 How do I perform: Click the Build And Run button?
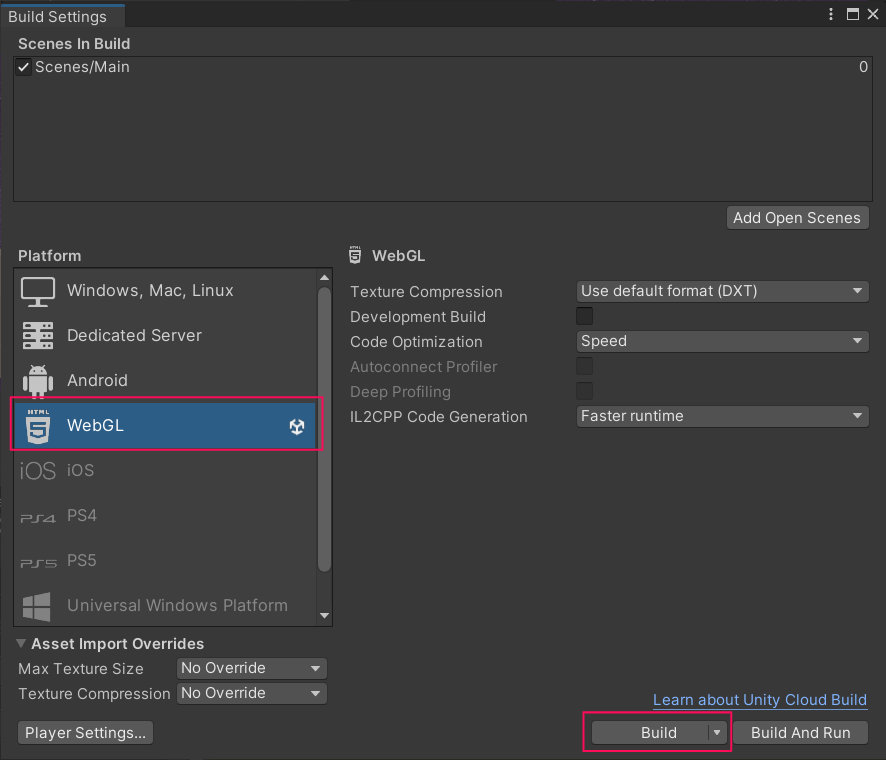click(800, 733)
